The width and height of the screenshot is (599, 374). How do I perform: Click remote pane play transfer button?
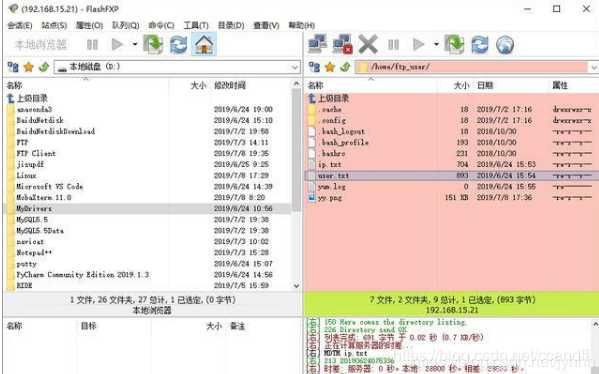coord(419,45)
